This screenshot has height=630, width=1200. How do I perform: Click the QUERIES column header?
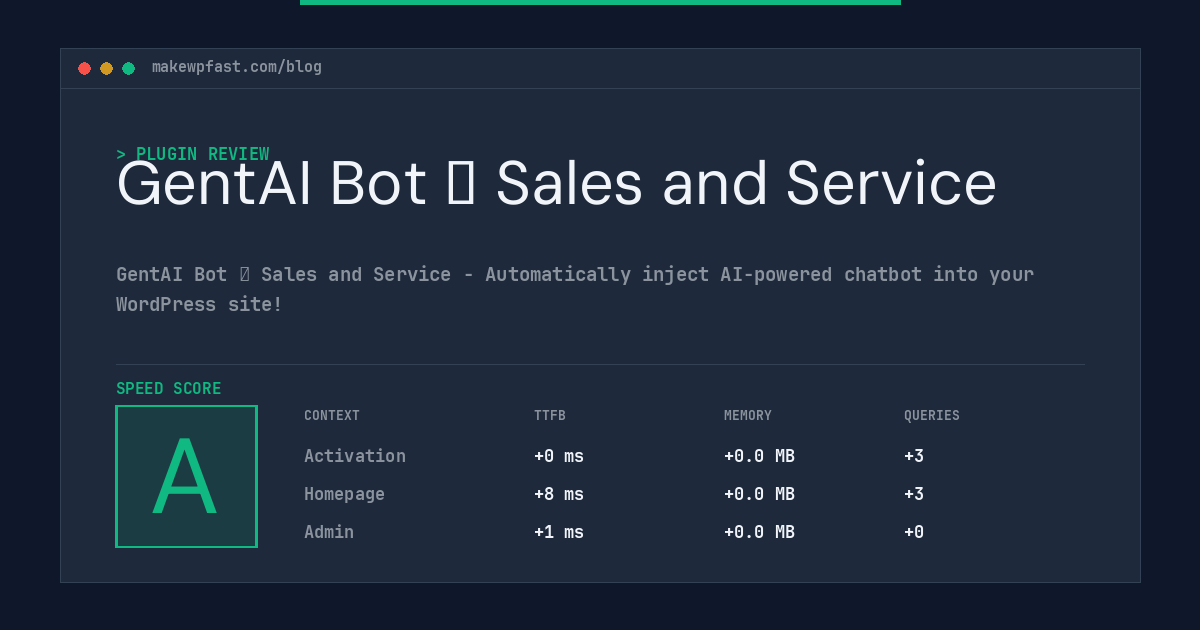coord(932,416)
